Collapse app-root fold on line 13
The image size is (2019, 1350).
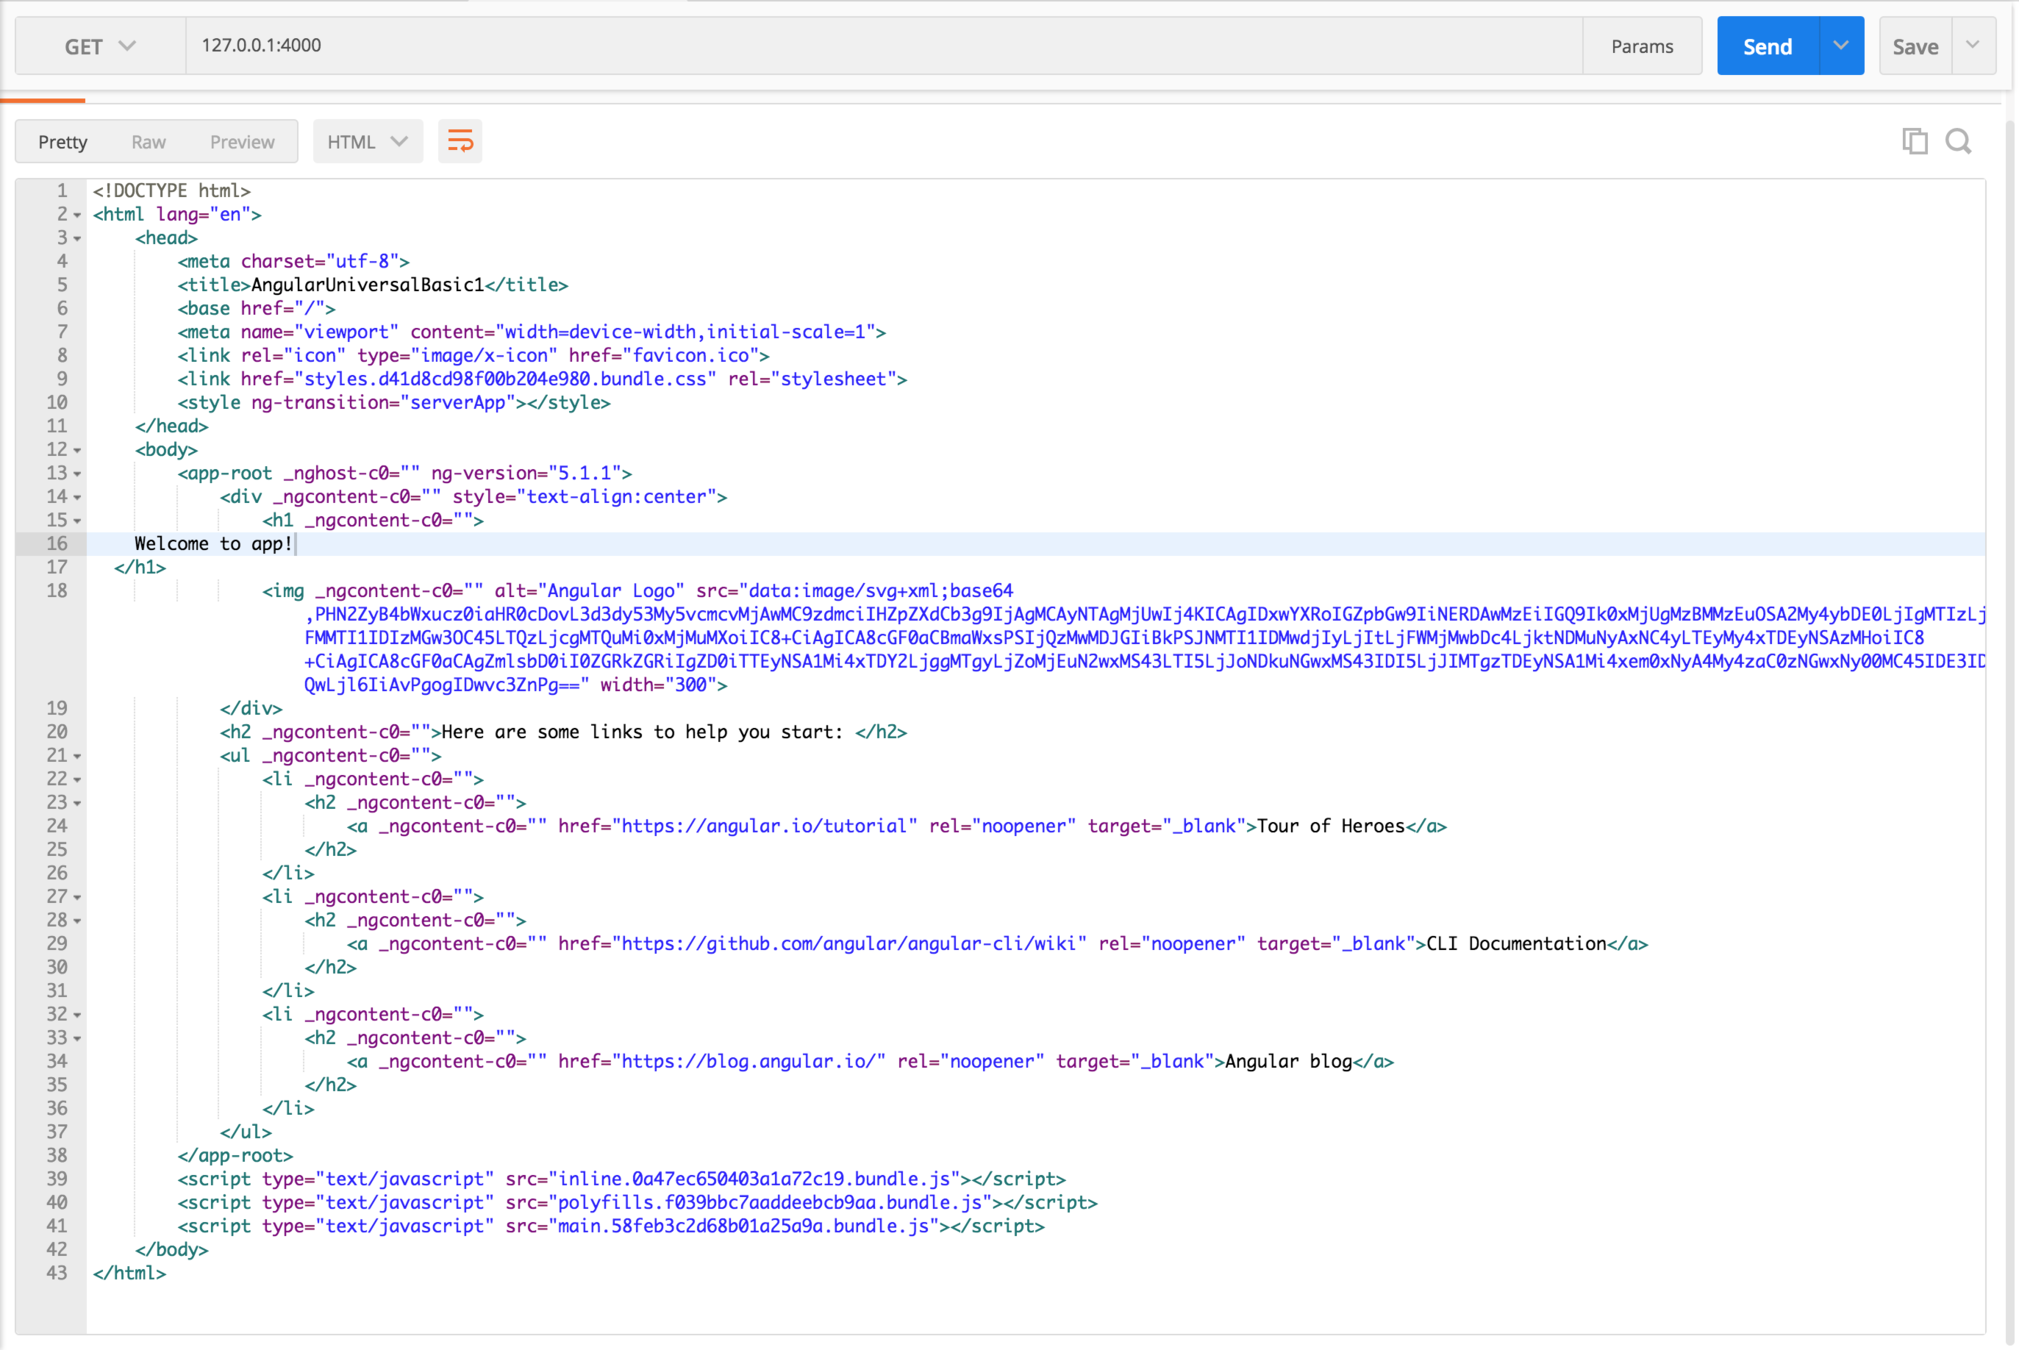pyautogui.click(x=78, y=474)
